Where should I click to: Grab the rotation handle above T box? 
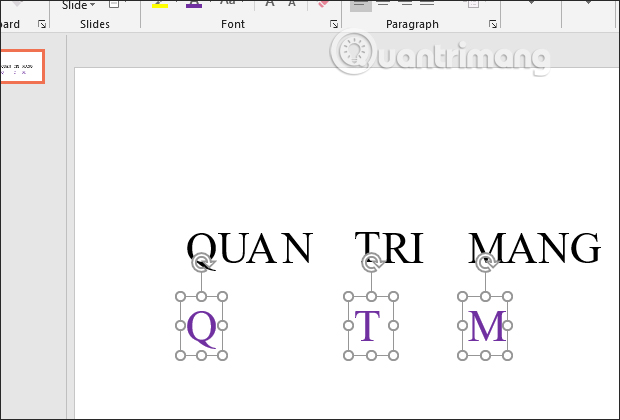click(x=371, y=263)
